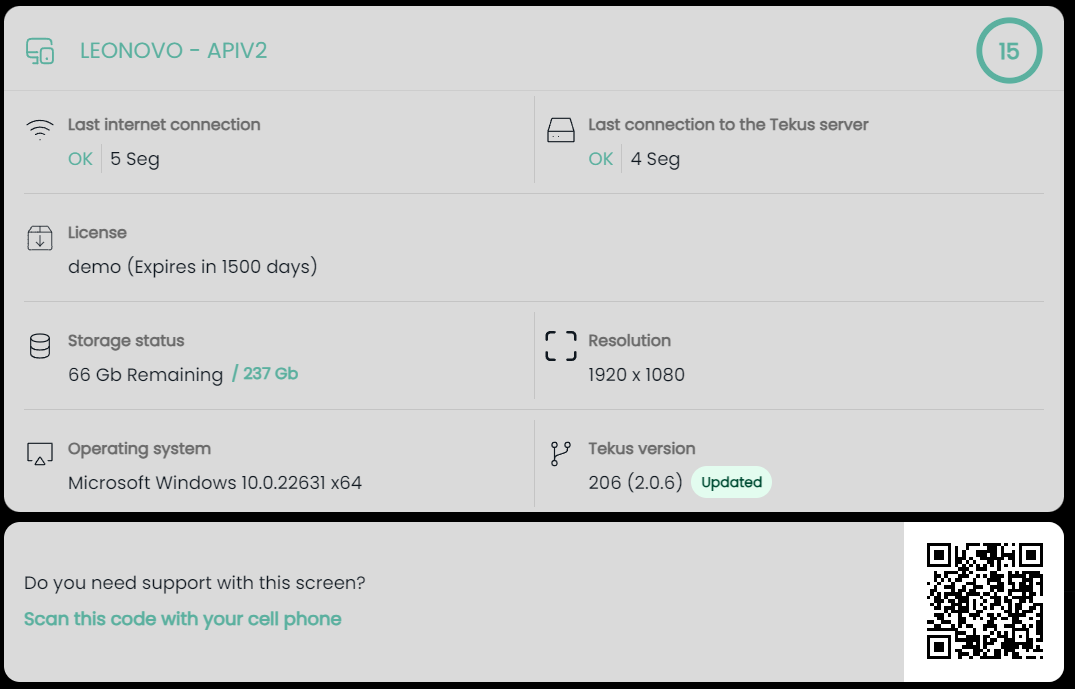Click the 1920 x 1080 resolution value
1075x689 pixels.
click(637, 375)
